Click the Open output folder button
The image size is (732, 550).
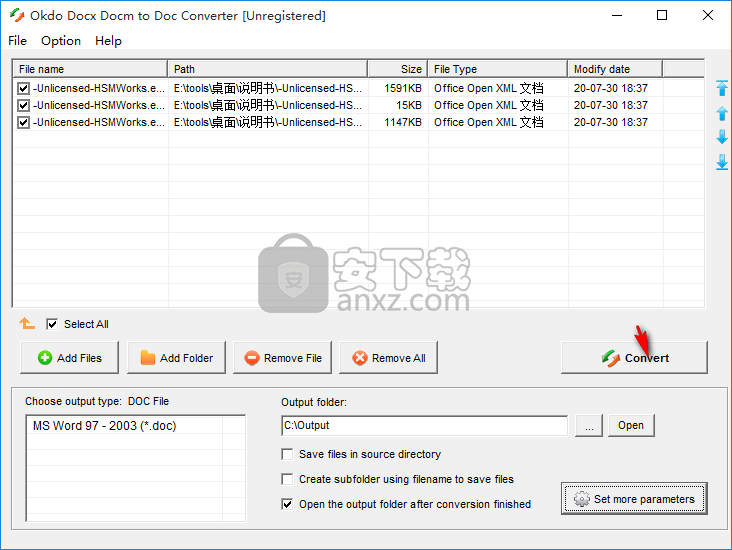click(x=631, y=425)
